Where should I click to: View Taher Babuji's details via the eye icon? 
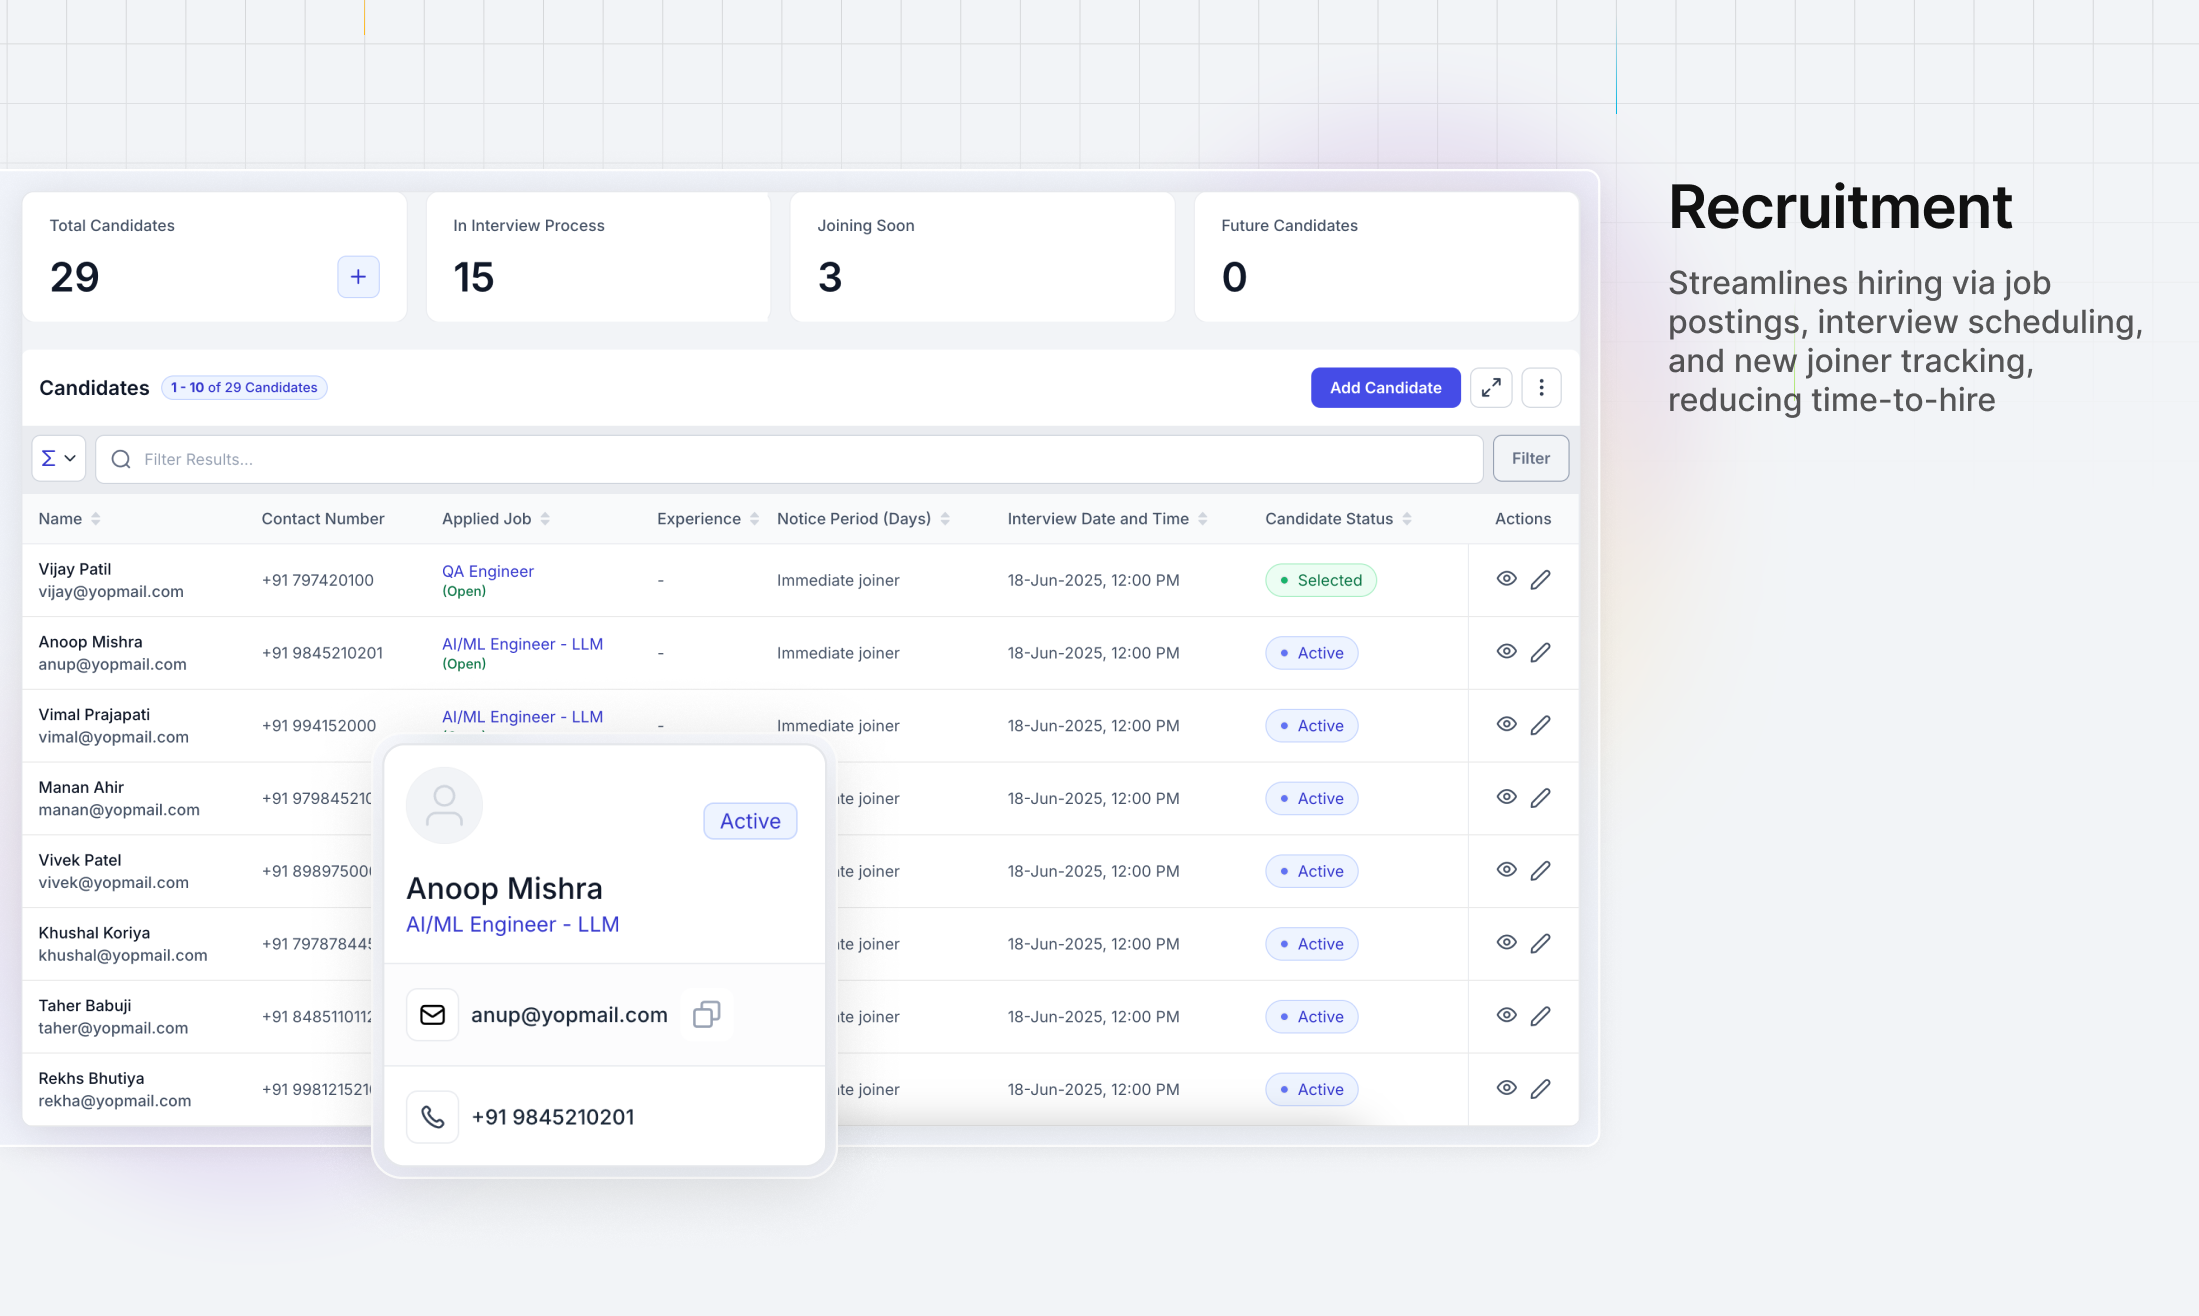[1506, 1015]
